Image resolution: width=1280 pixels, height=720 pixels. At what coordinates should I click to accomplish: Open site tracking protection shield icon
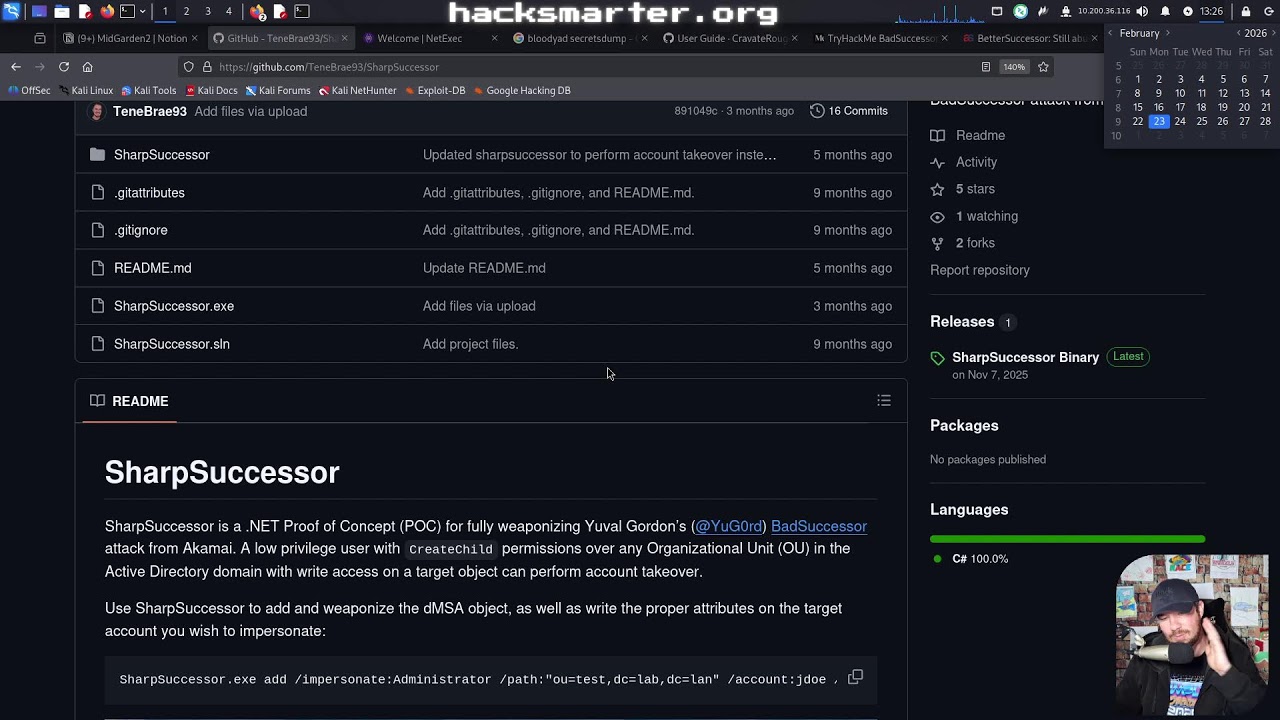click(x=188, y=67)
